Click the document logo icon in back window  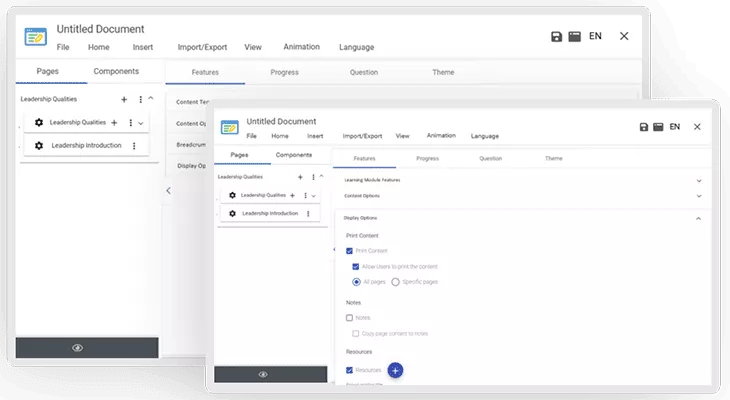click(36, 37)
